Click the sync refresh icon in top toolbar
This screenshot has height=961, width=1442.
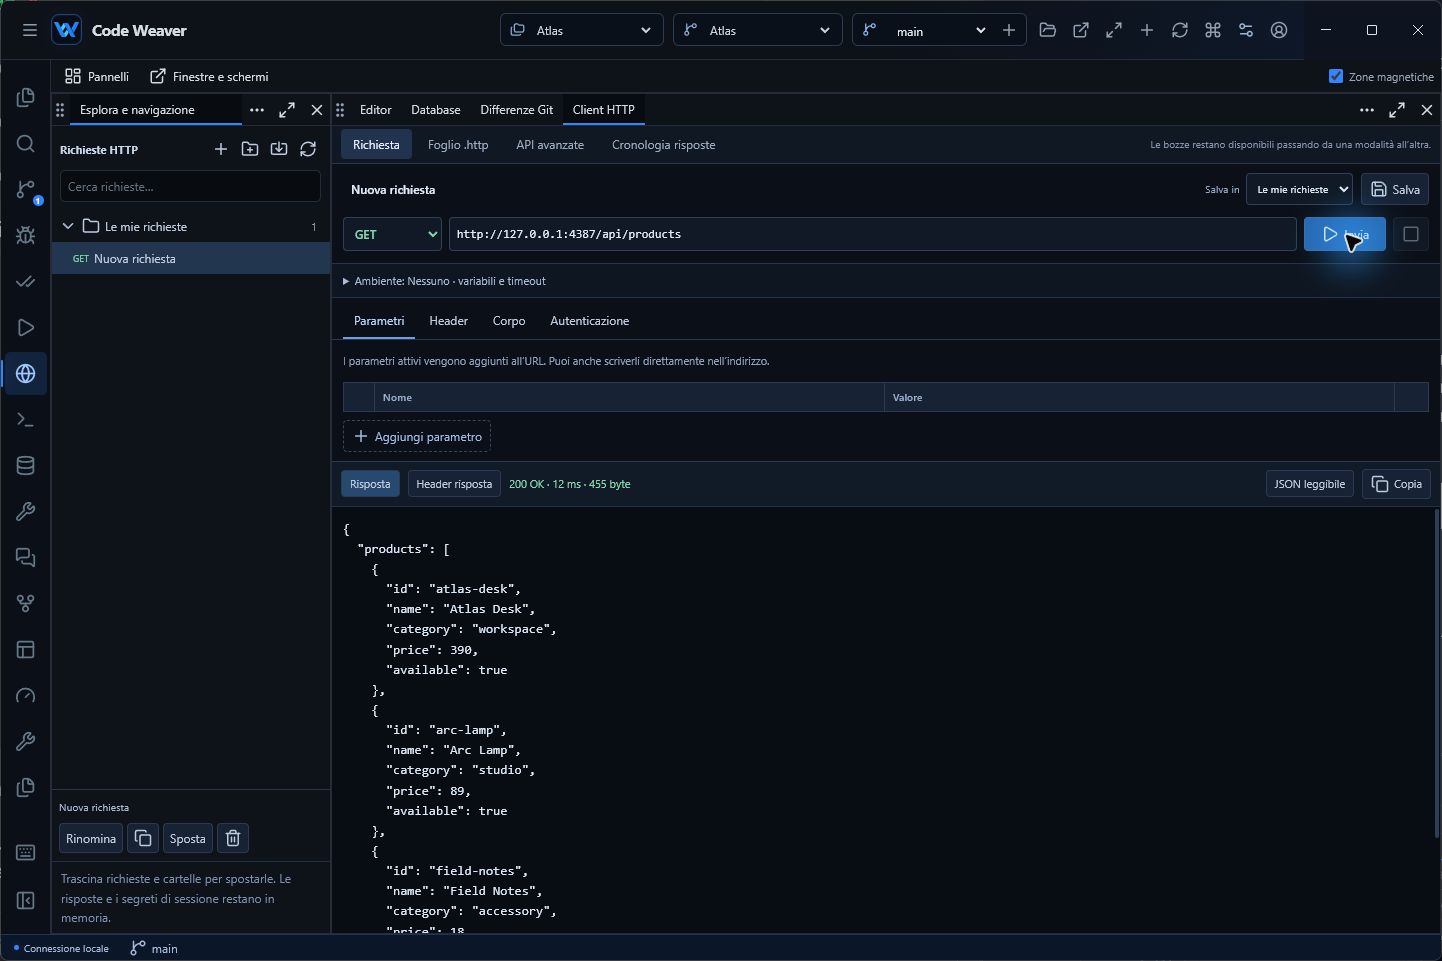tap(1180, 30)
